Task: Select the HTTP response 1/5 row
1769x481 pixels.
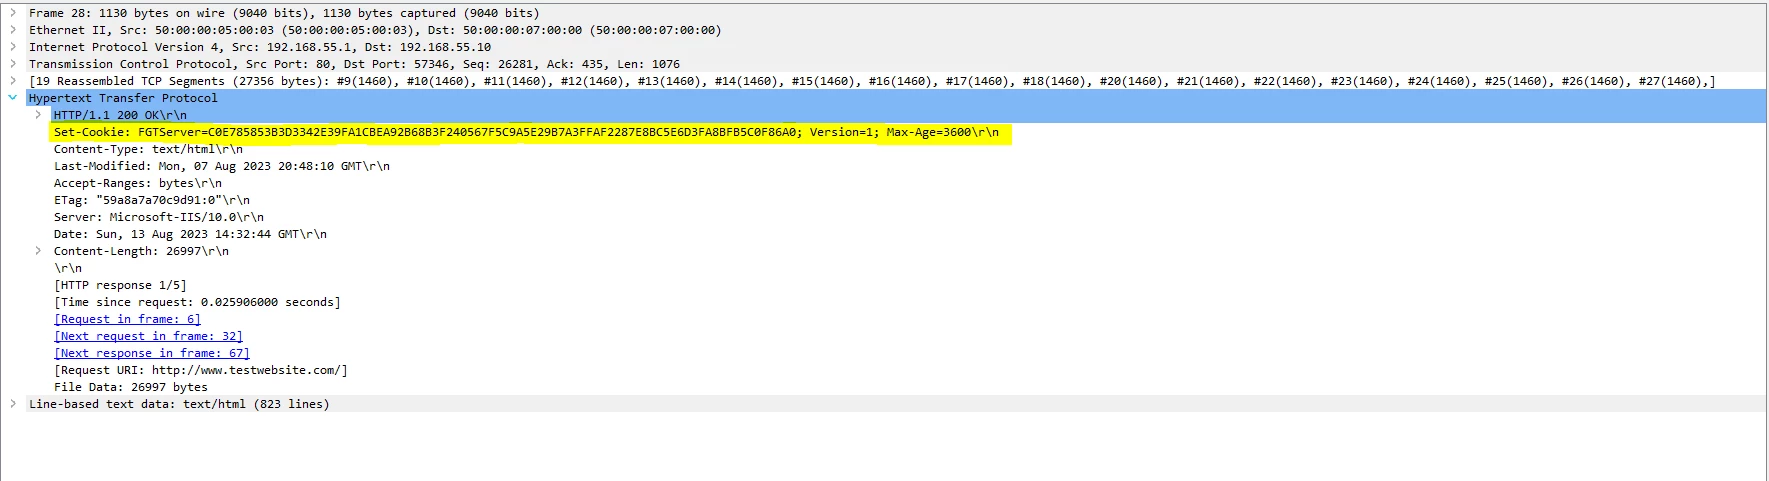Action: [x=120, y=285]
